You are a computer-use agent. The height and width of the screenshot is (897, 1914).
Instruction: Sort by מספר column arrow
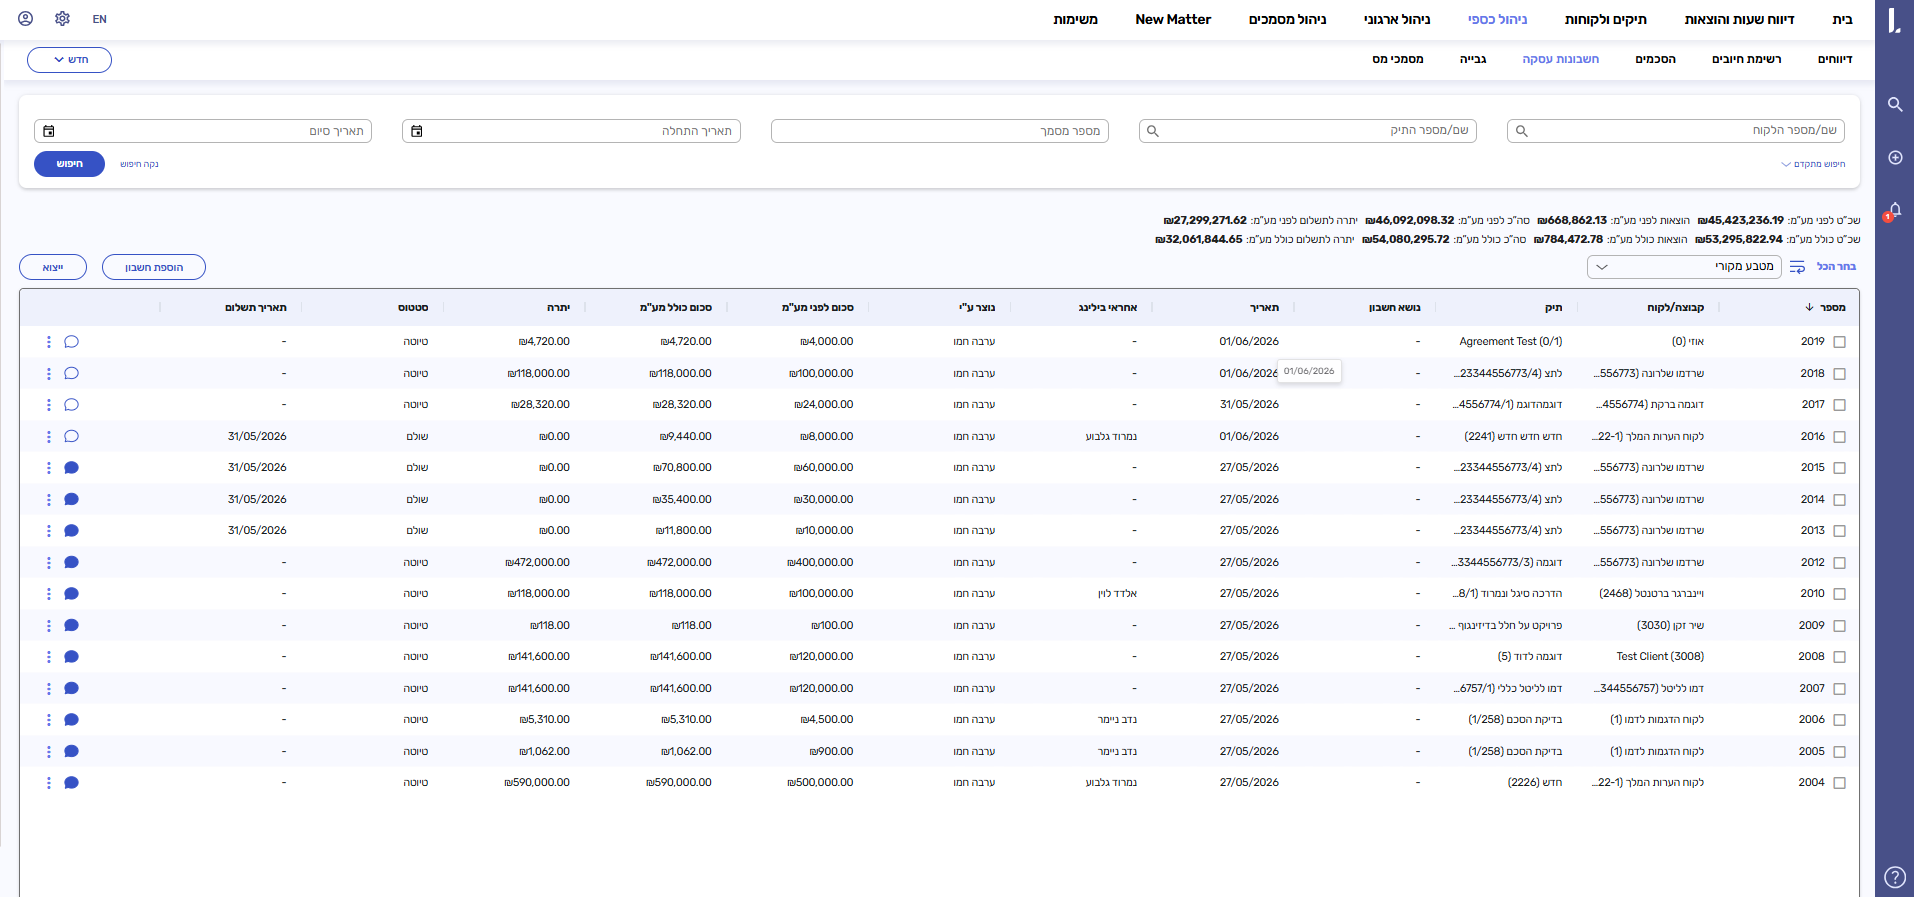pyautogui.click(x=1809, y=307)
